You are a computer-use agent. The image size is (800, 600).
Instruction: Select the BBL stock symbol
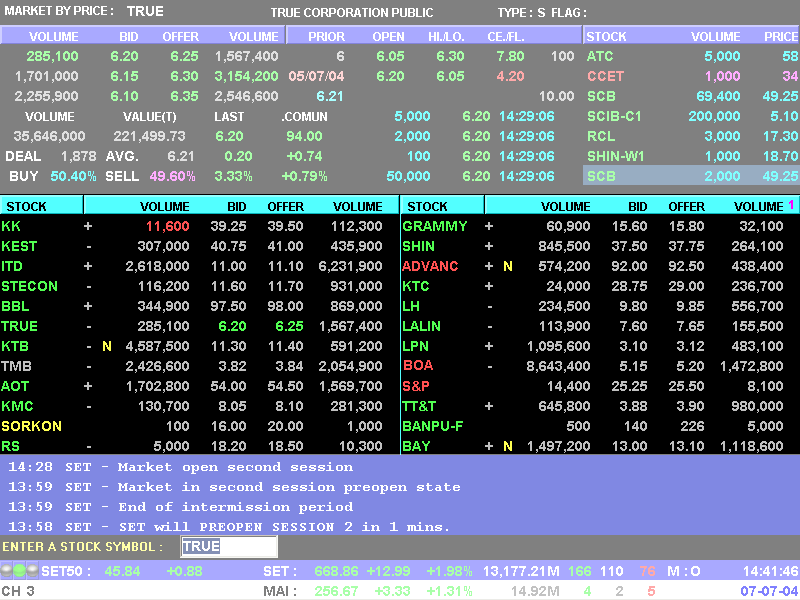pos(15,306)
